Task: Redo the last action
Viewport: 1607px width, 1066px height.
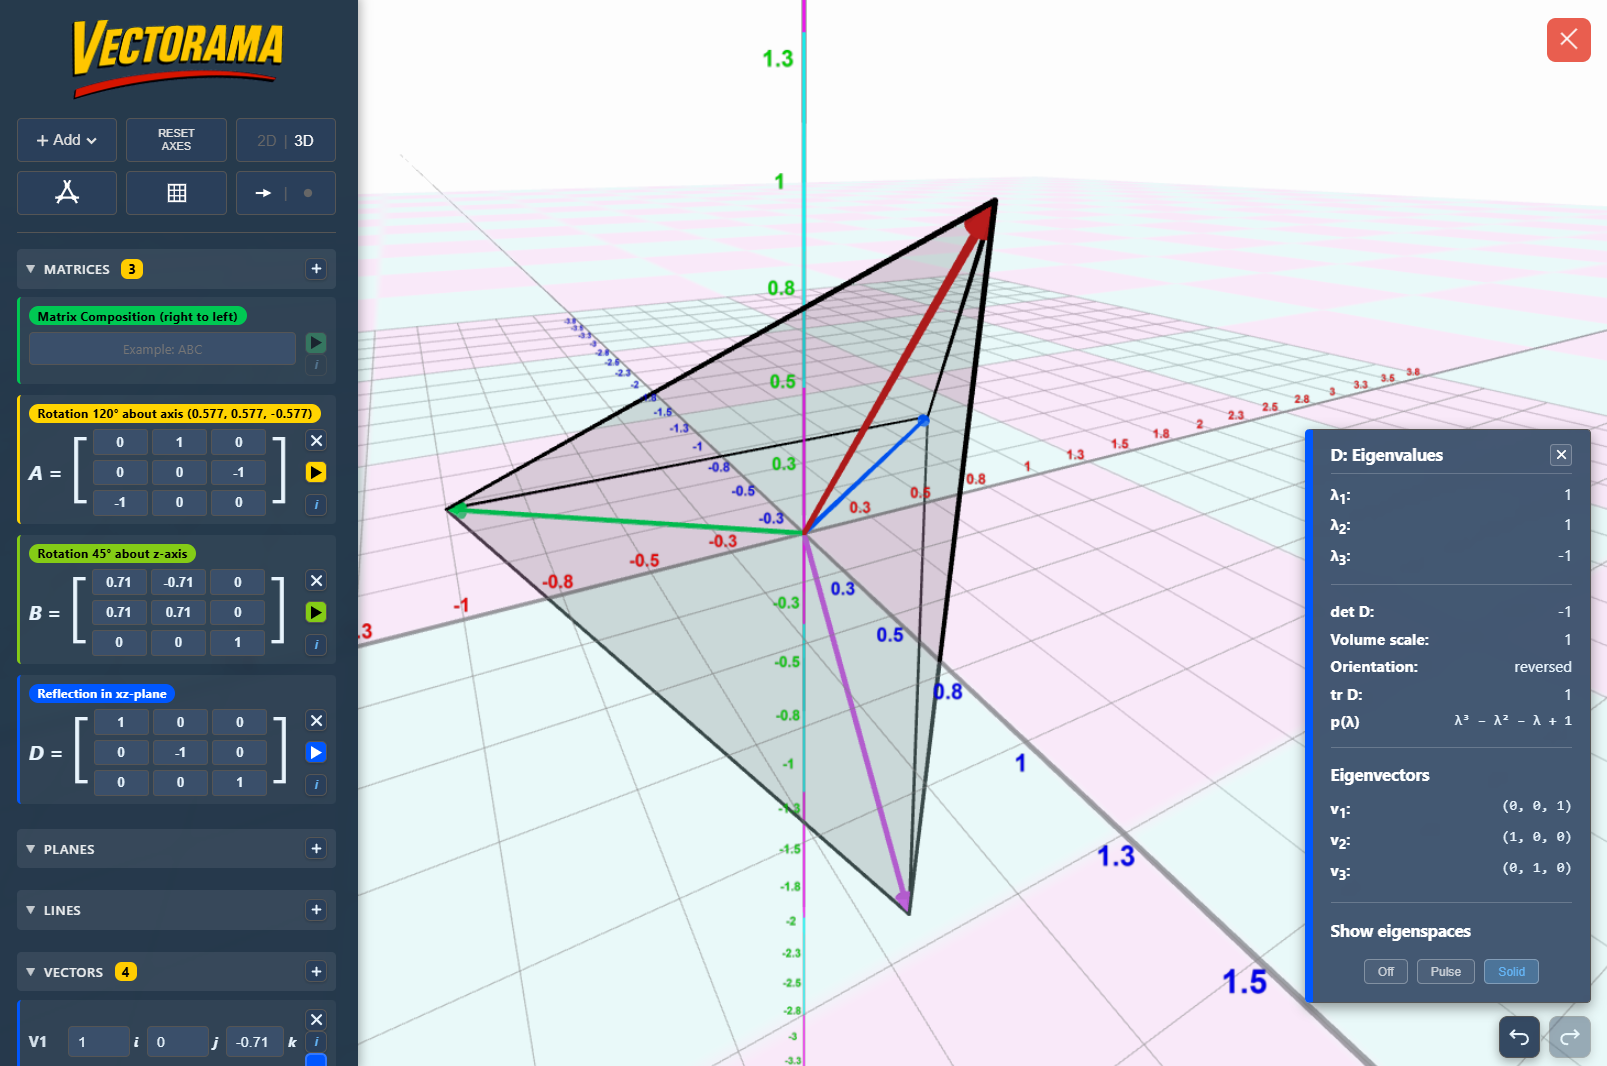Action: pos(1570,1037)
